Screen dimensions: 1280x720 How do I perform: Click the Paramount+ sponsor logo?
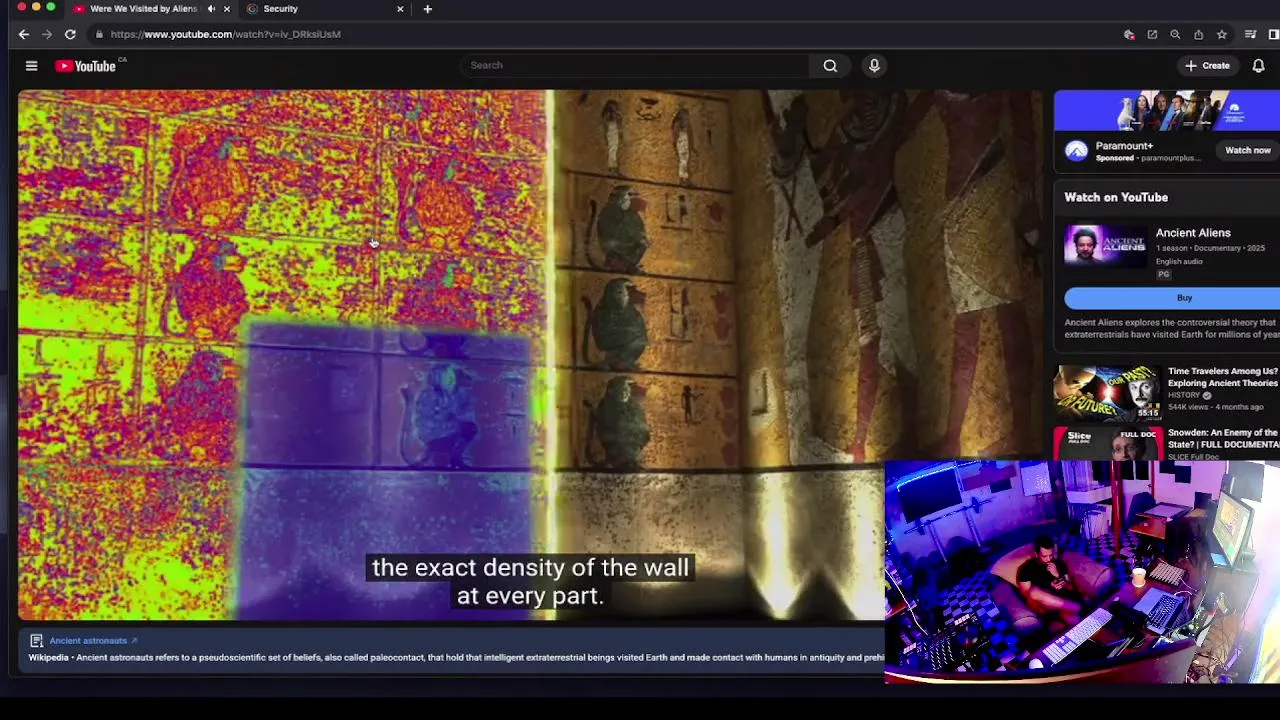pyautogui.click(x=1076, y=150)
